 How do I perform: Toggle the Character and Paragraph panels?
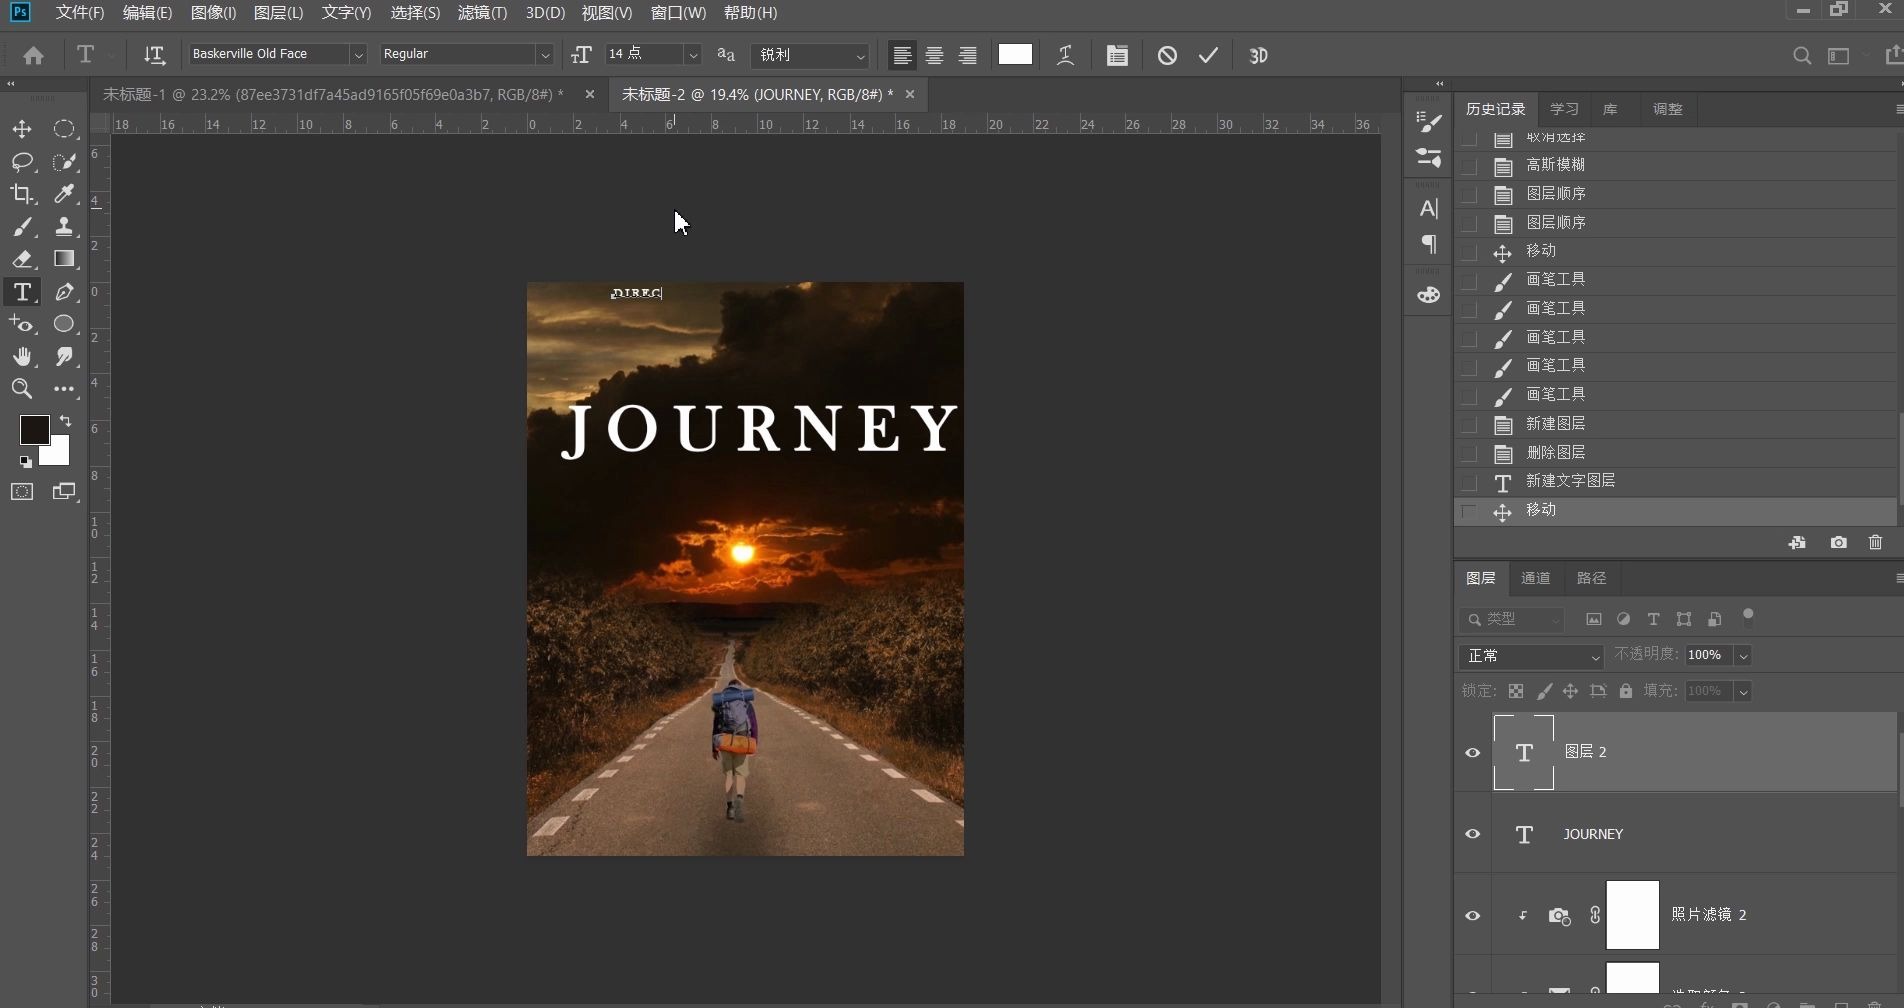pos(1117,56)
